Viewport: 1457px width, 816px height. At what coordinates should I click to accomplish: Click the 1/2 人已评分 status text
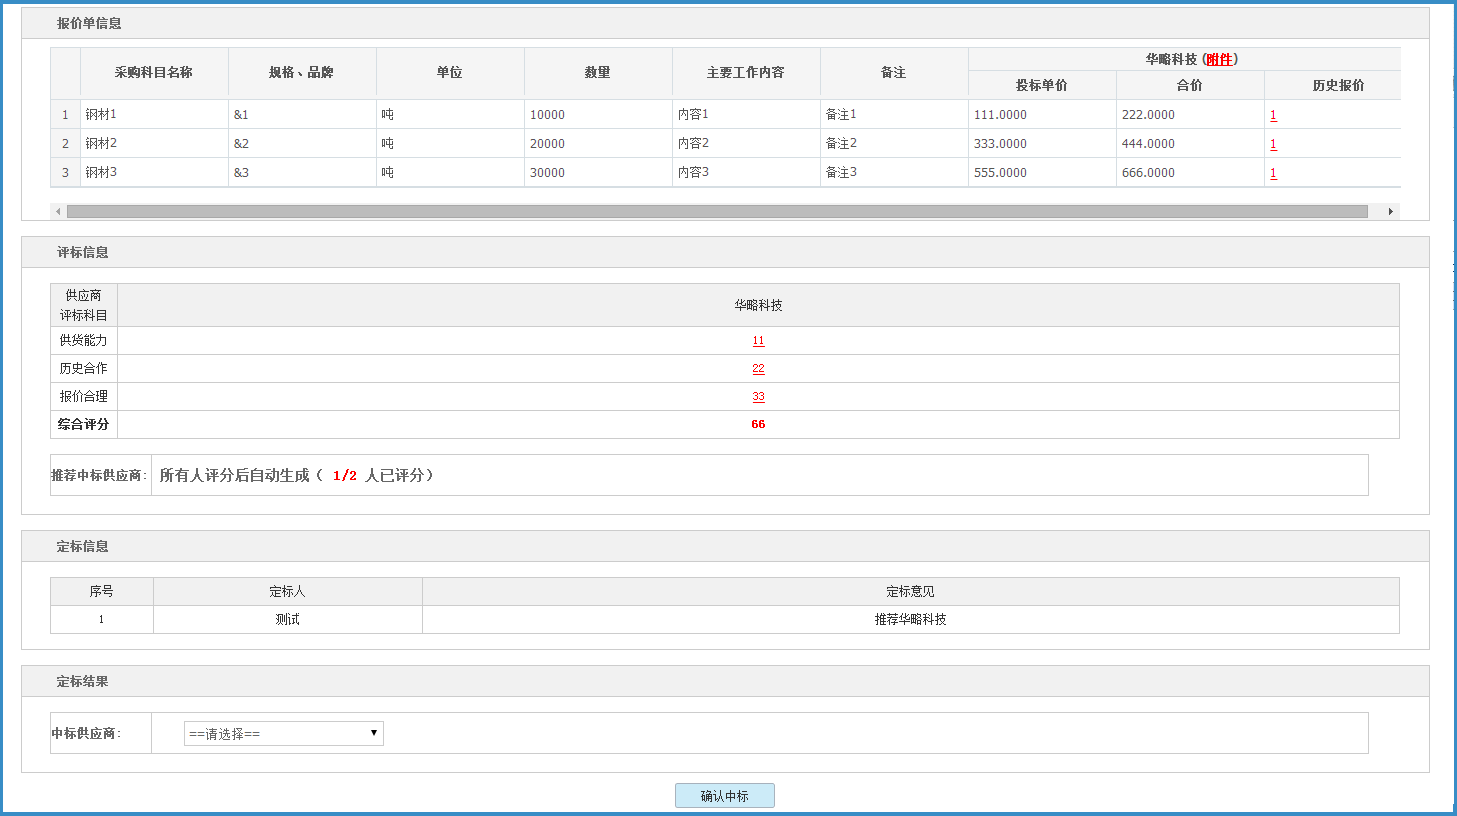coord(382,475)
